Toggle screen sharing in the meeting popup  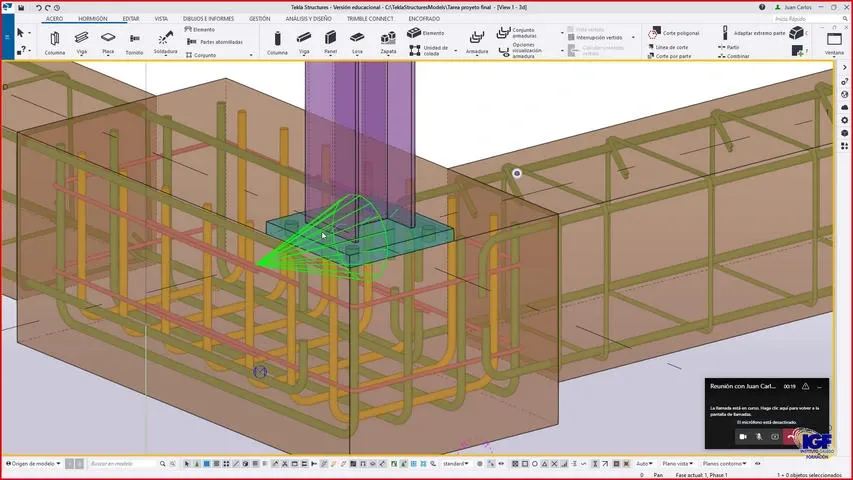click(x=775, y=436)
